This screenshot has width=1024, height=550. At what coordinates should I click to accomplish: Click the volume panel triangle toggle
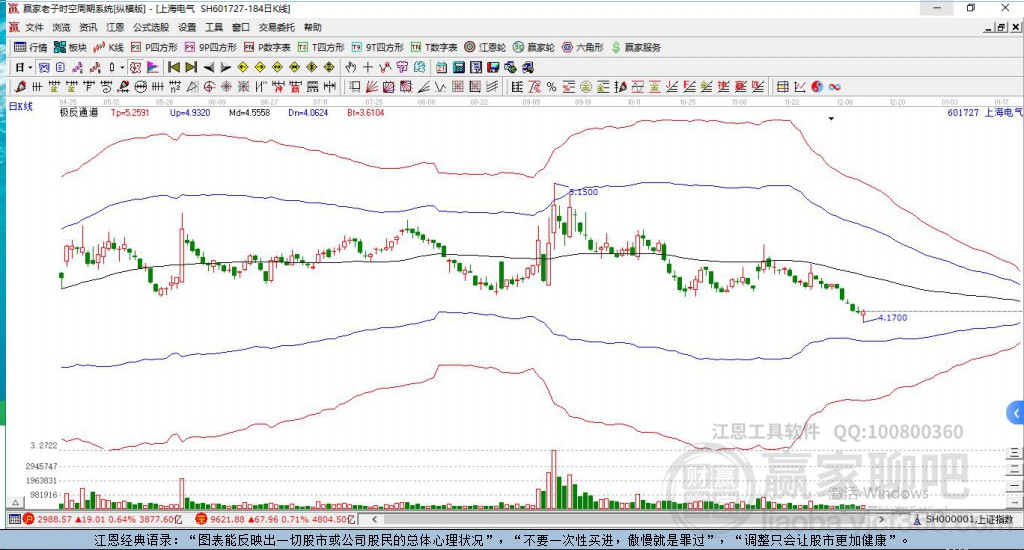click(x=15, y=502)
